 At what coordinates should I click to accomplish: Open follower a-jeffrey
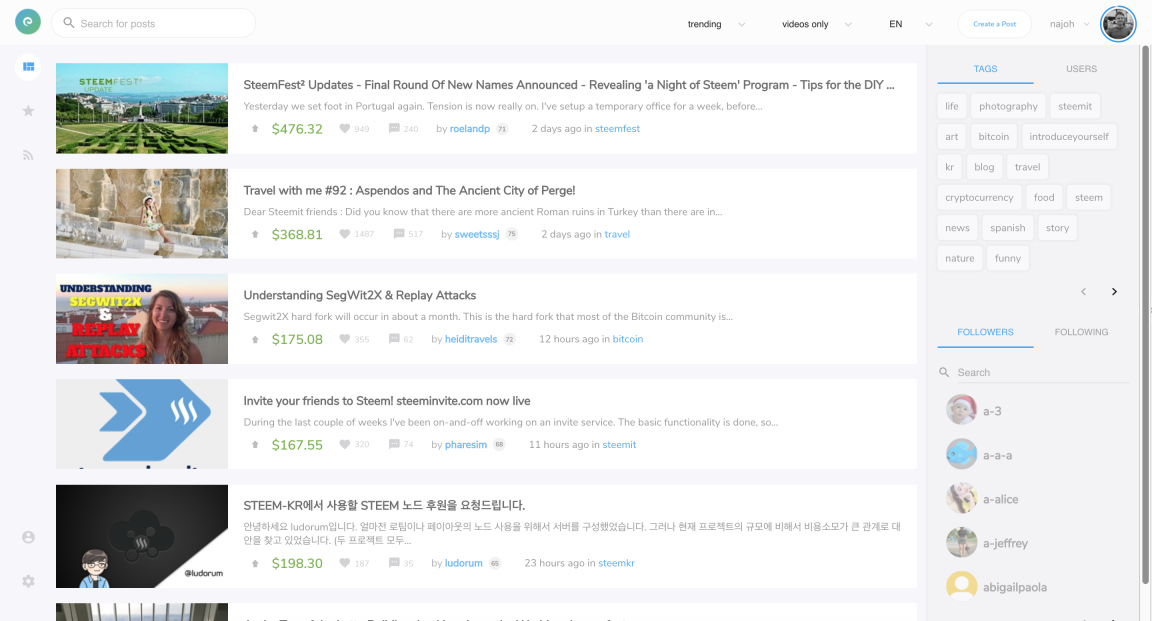(987, 543)
